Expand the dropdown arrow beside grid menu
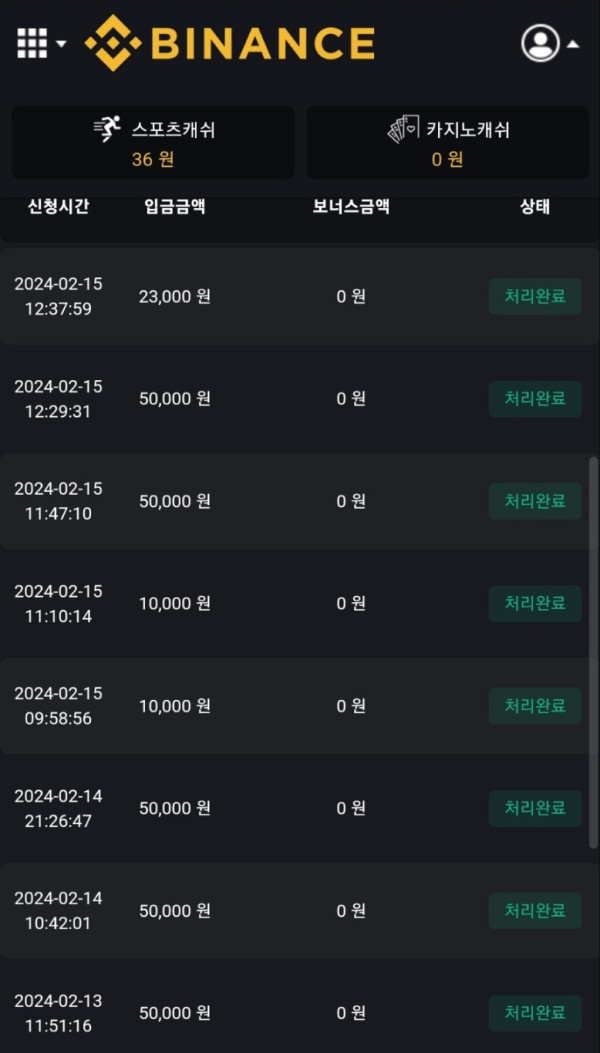 pos(62,44)
